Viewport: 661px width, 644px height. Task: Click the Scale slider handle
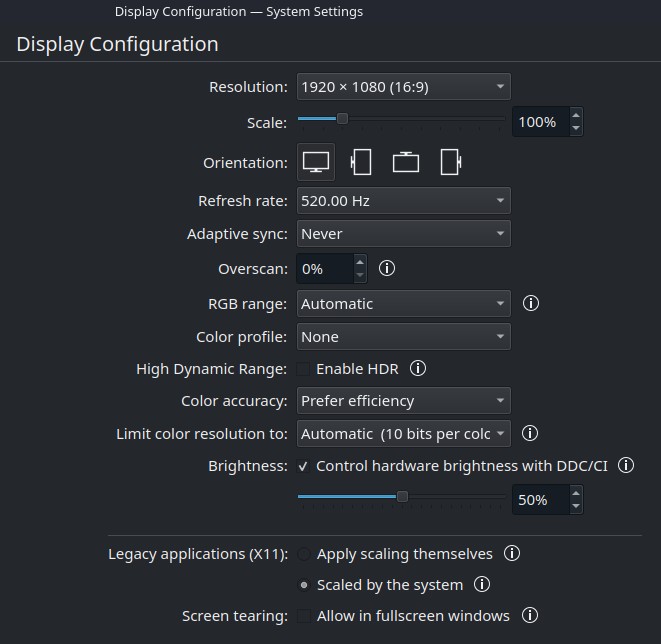click(342, 119)
